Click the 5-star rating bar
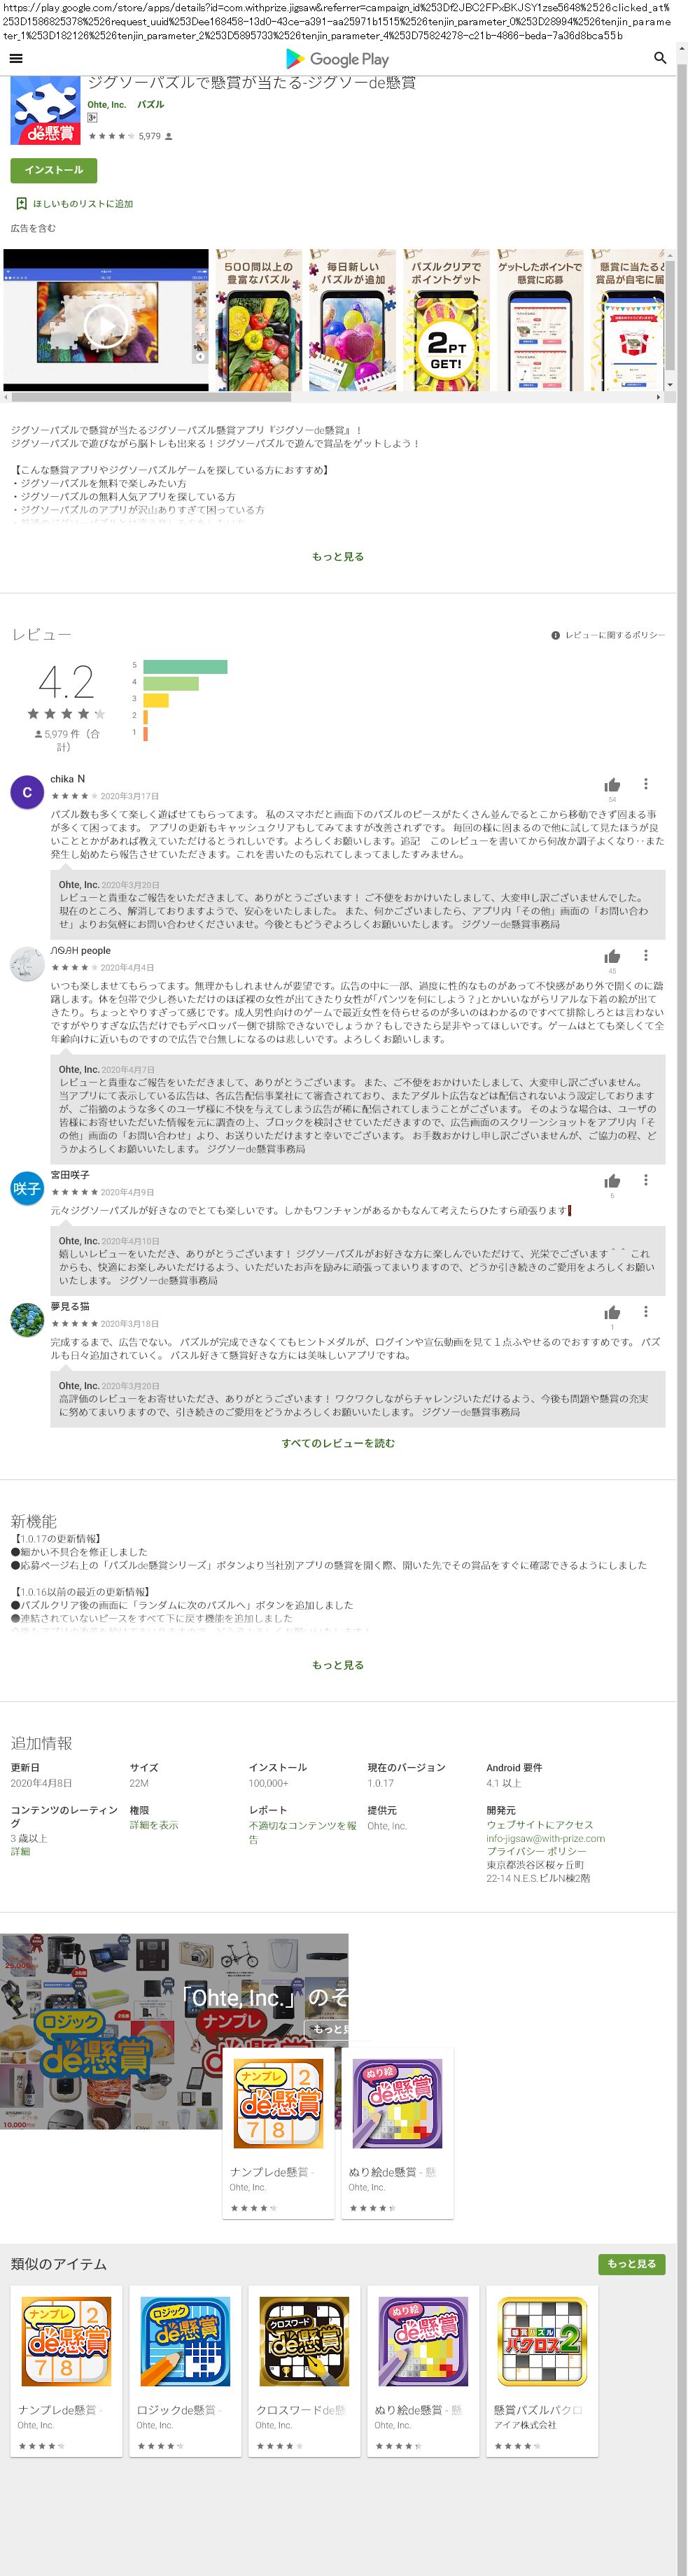This screenshot has height=2576, width=688. pos(185,667)
